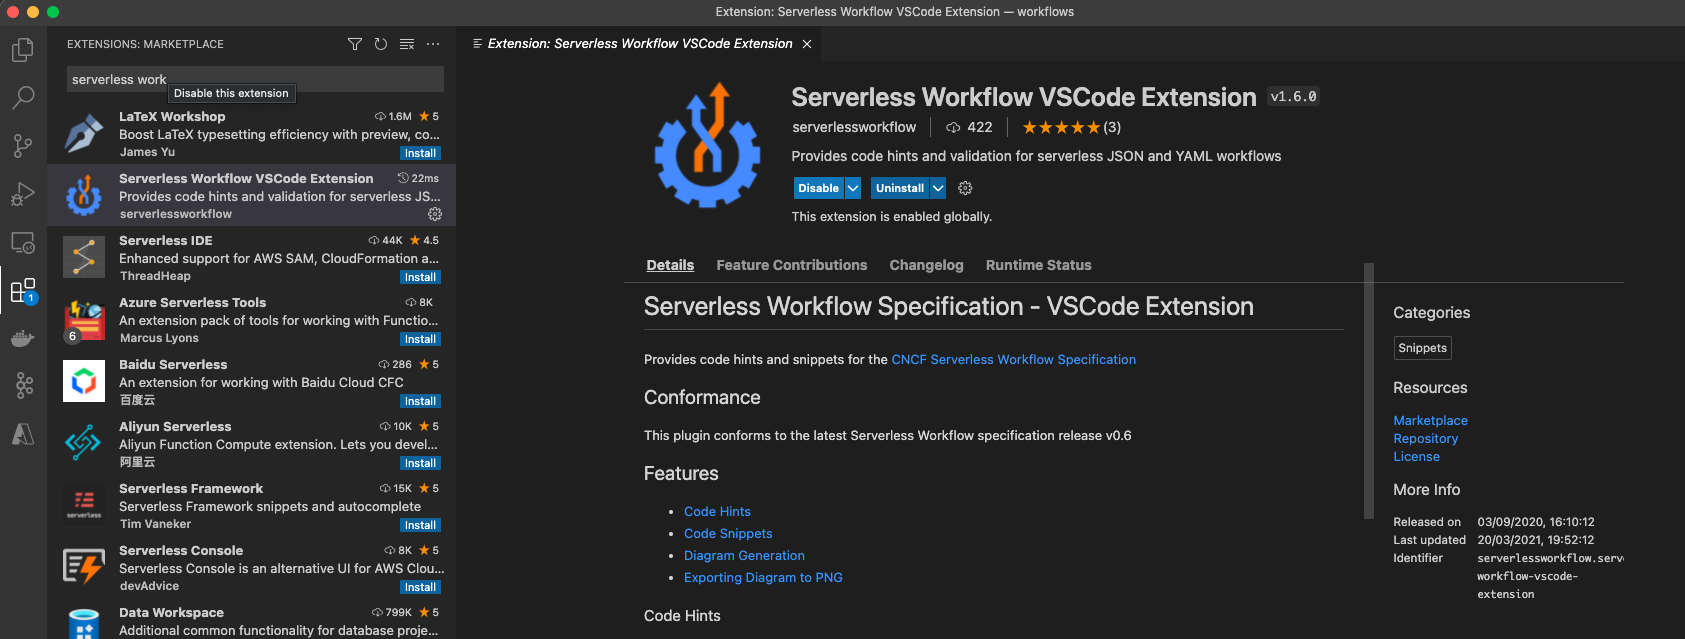Open the Run and Debug view
This screenshot has width=1685, height=639.
click(22, 194)
